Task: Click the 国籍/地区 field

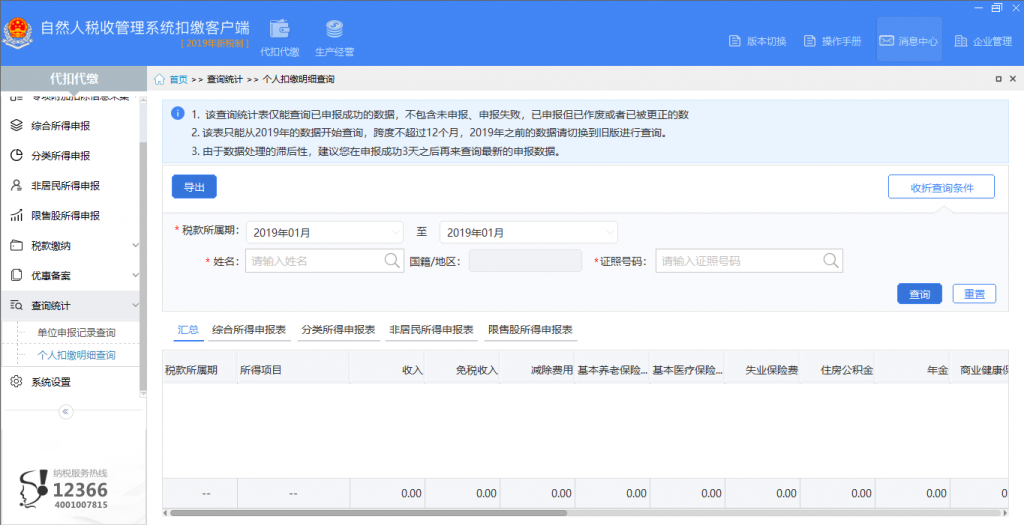Action: [x=525, y=261]
